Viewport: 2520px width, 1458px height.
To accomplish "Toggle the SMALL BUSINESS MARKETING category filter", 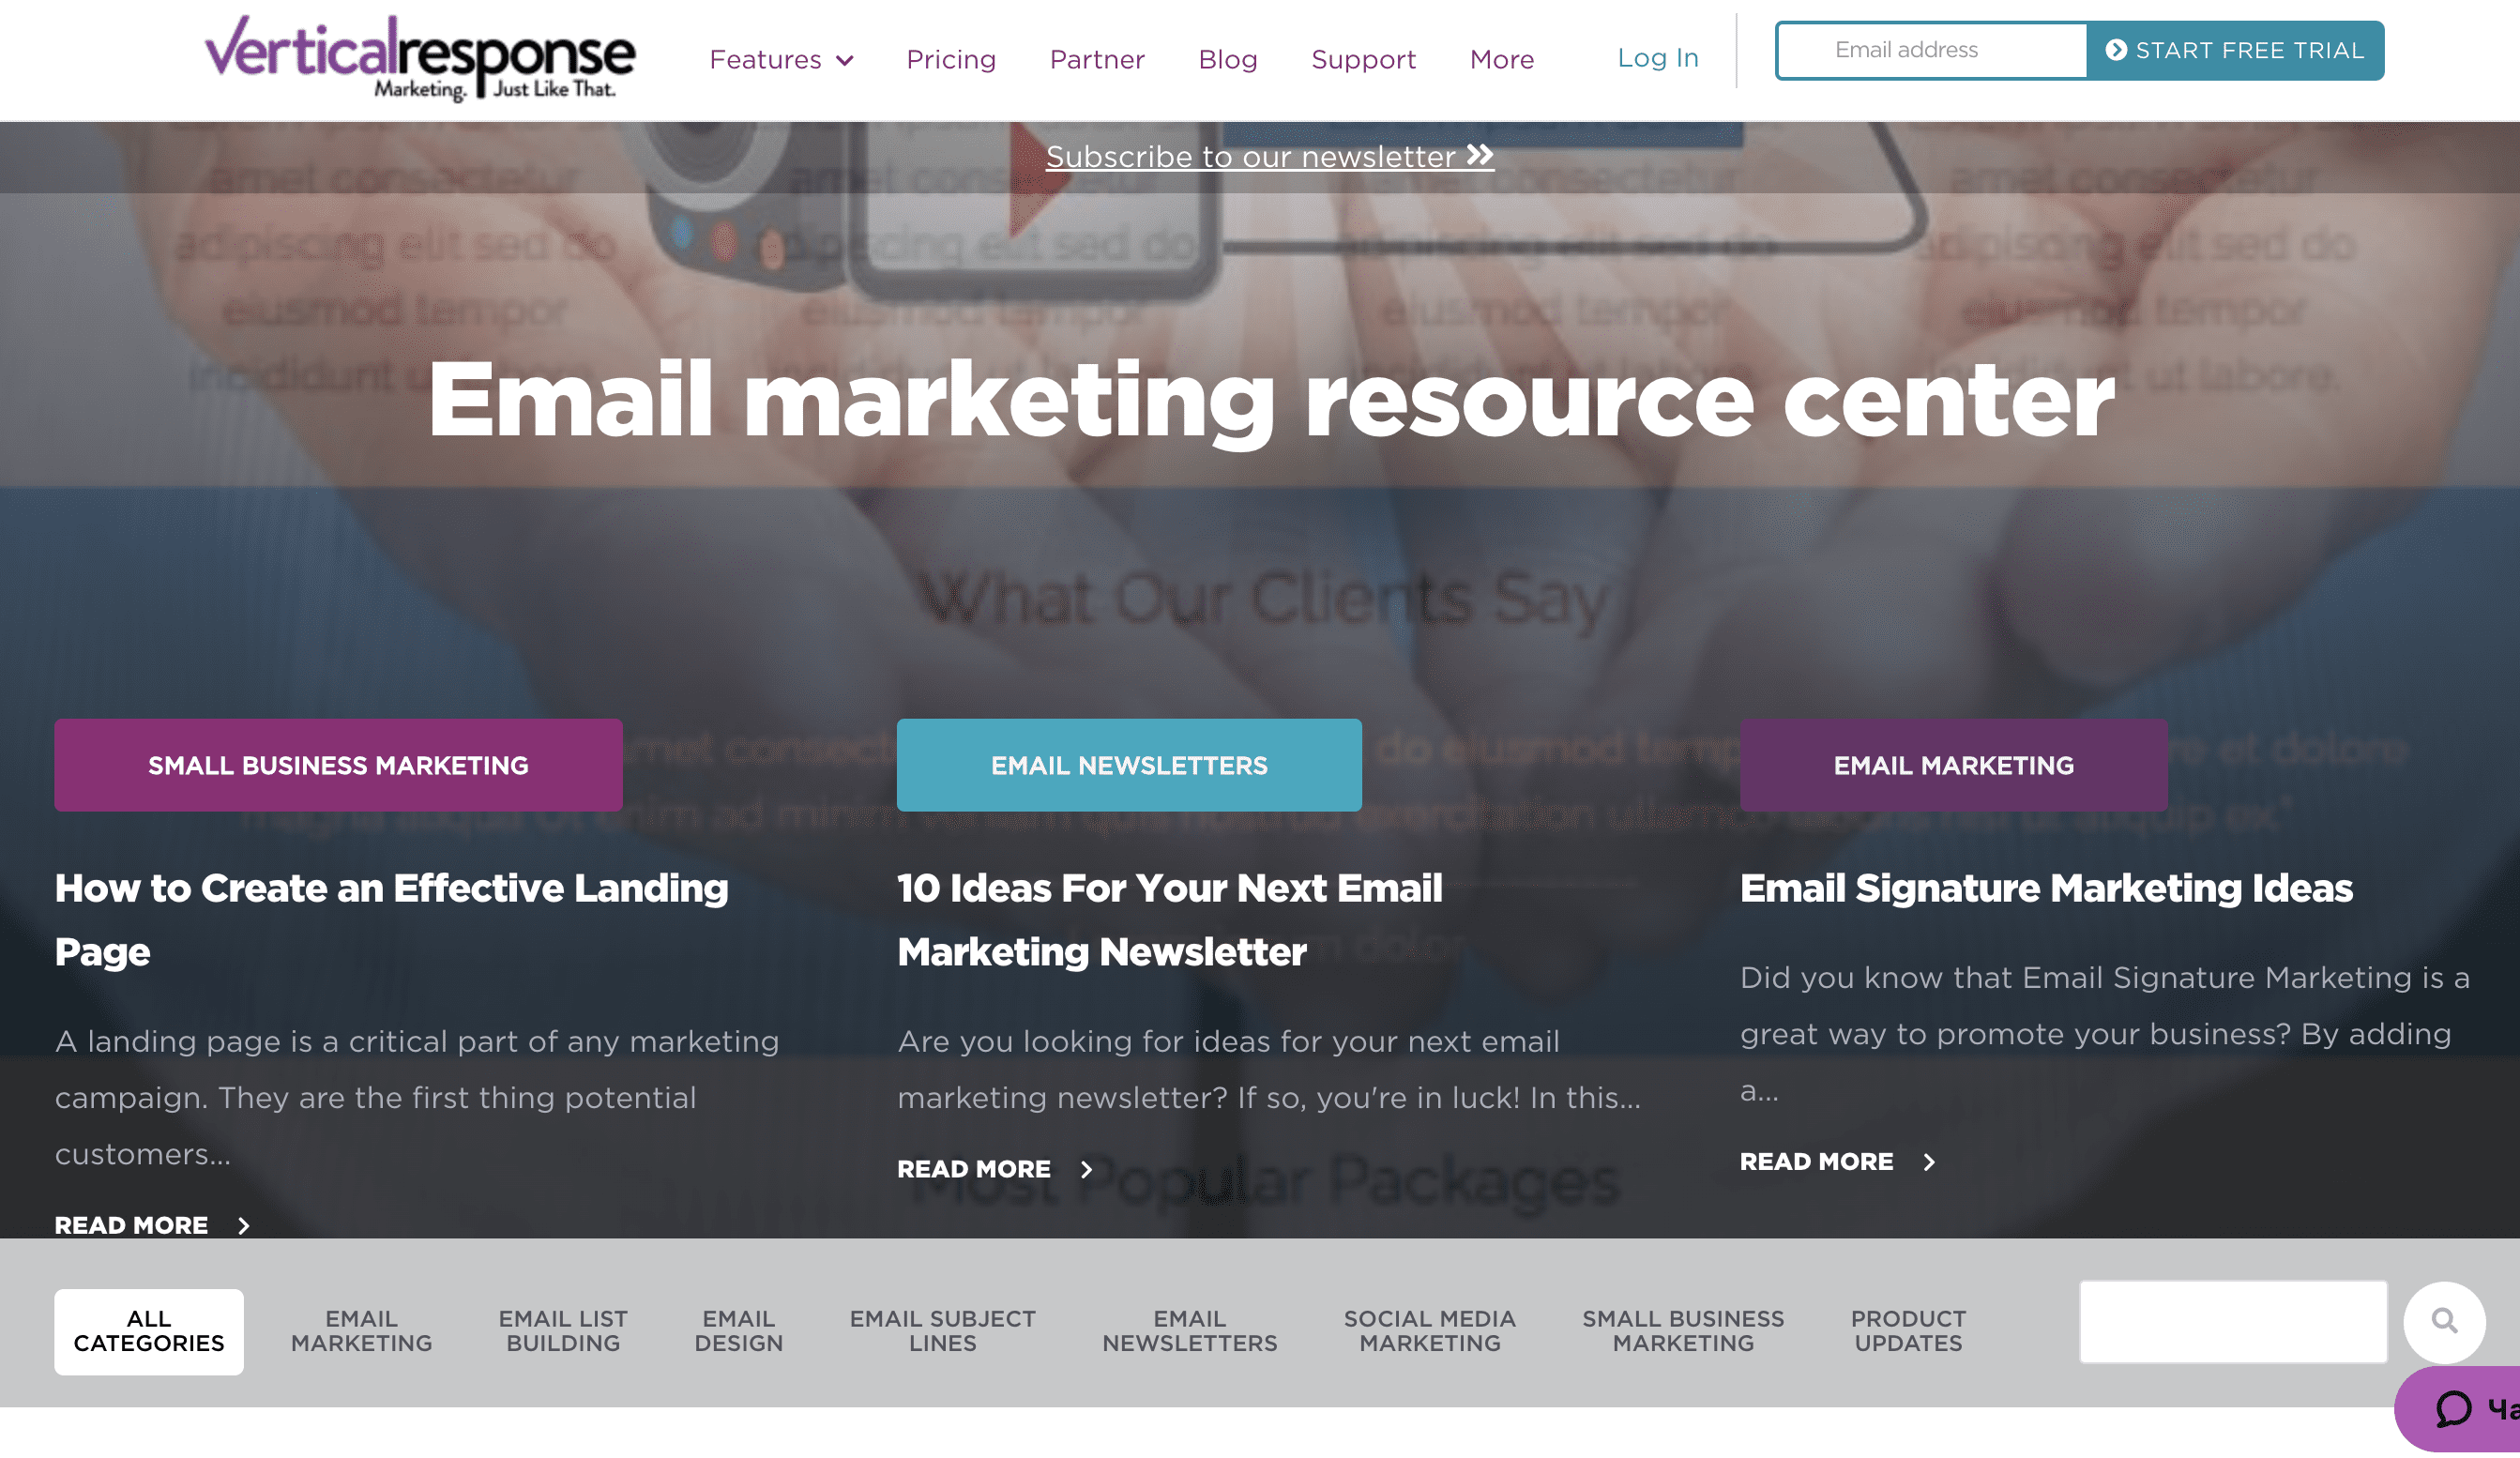I will point(1683,1331).
